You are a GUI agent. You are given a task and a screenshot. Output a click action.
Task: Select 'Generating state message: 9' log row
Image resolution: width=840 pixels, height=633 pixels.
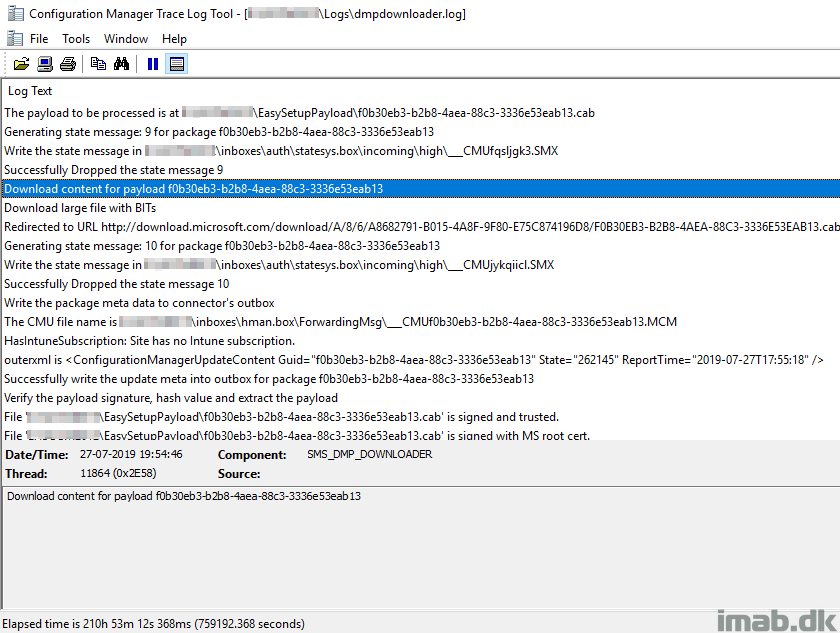[421, 132]
